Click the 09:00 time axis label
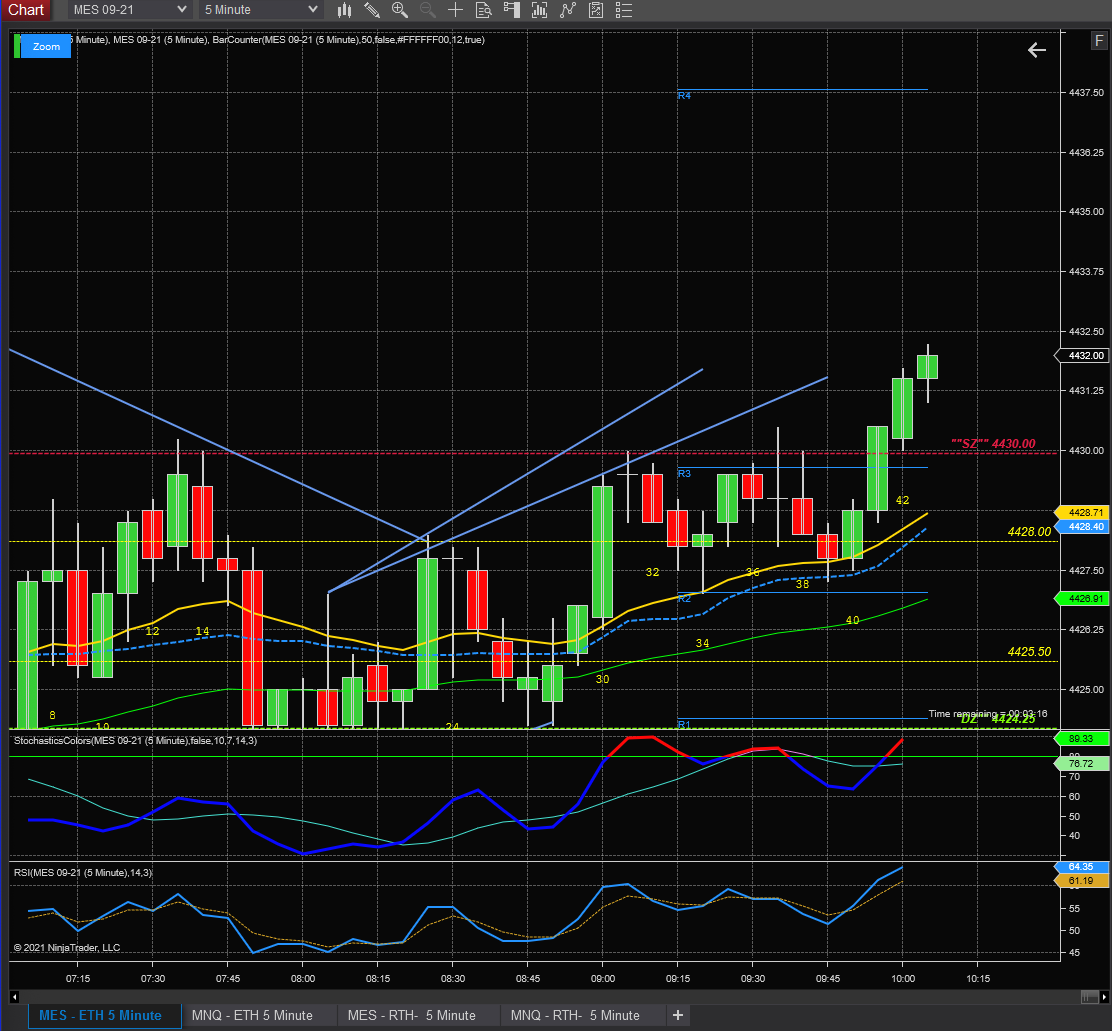Image resolution: width=1112 pixels, height=1031 pixels. 602,979
